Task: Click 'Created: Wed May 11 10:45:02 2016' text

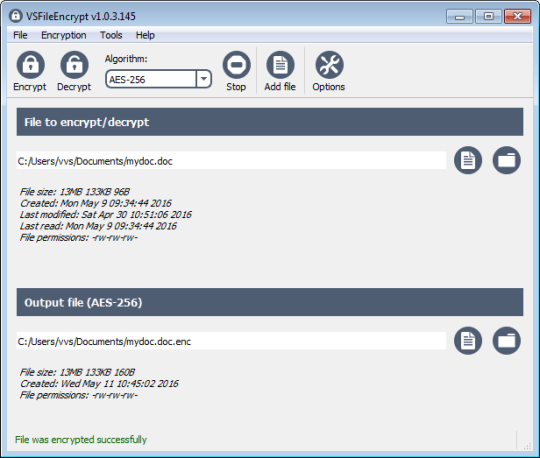Action: [99, 384]
